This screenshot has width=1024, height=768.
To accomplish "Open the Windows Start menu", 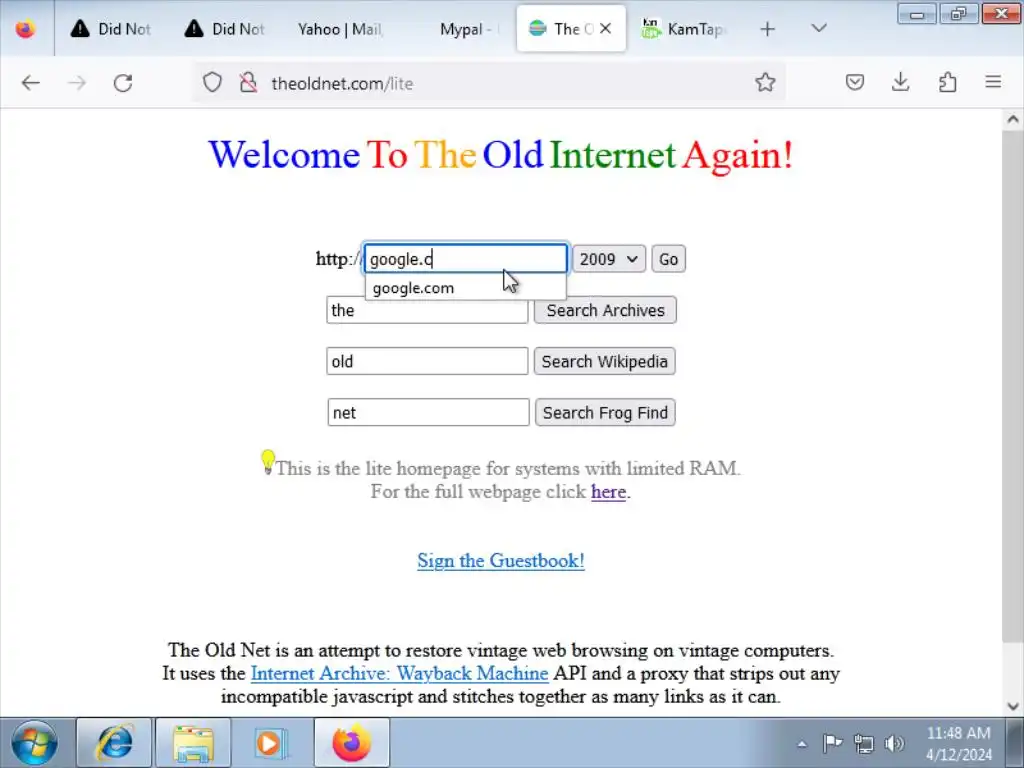I will [34, 743].
